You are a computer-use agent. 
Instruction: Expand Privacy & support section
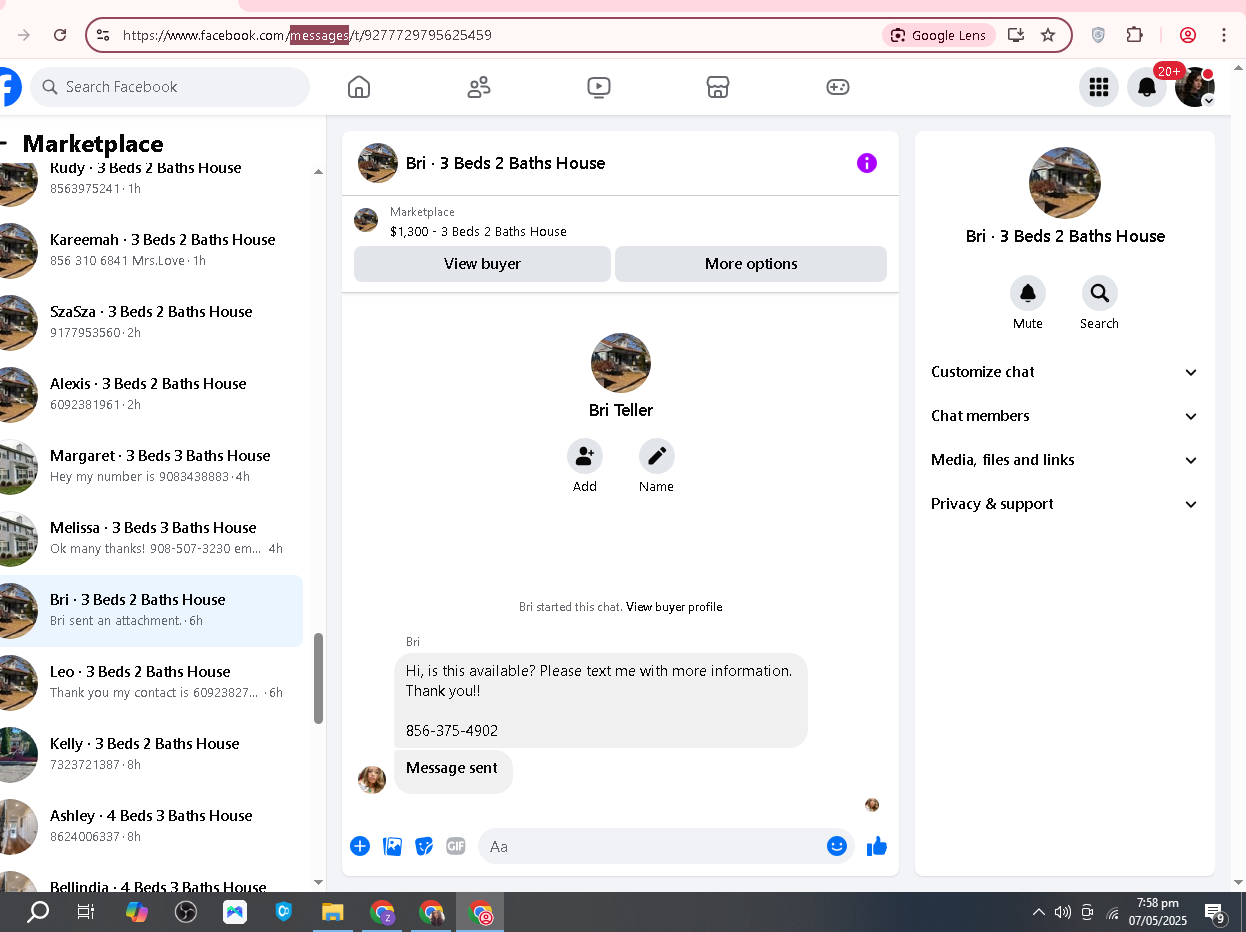coord(1065,504)
